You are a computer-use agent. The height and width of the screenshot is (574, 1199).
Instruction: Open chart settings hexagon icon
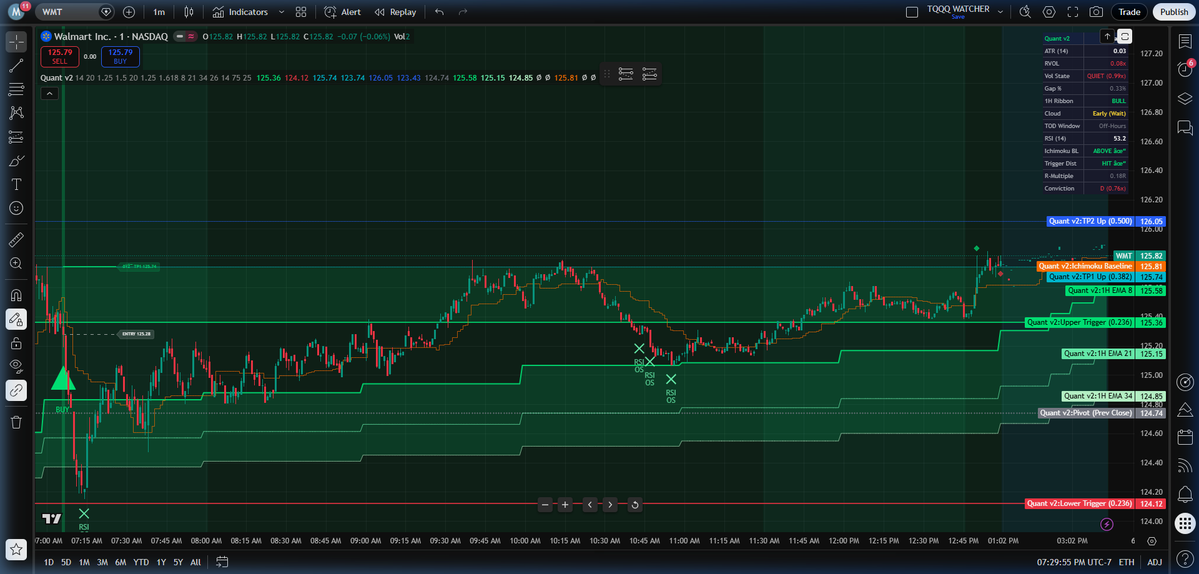point(1049,12)
